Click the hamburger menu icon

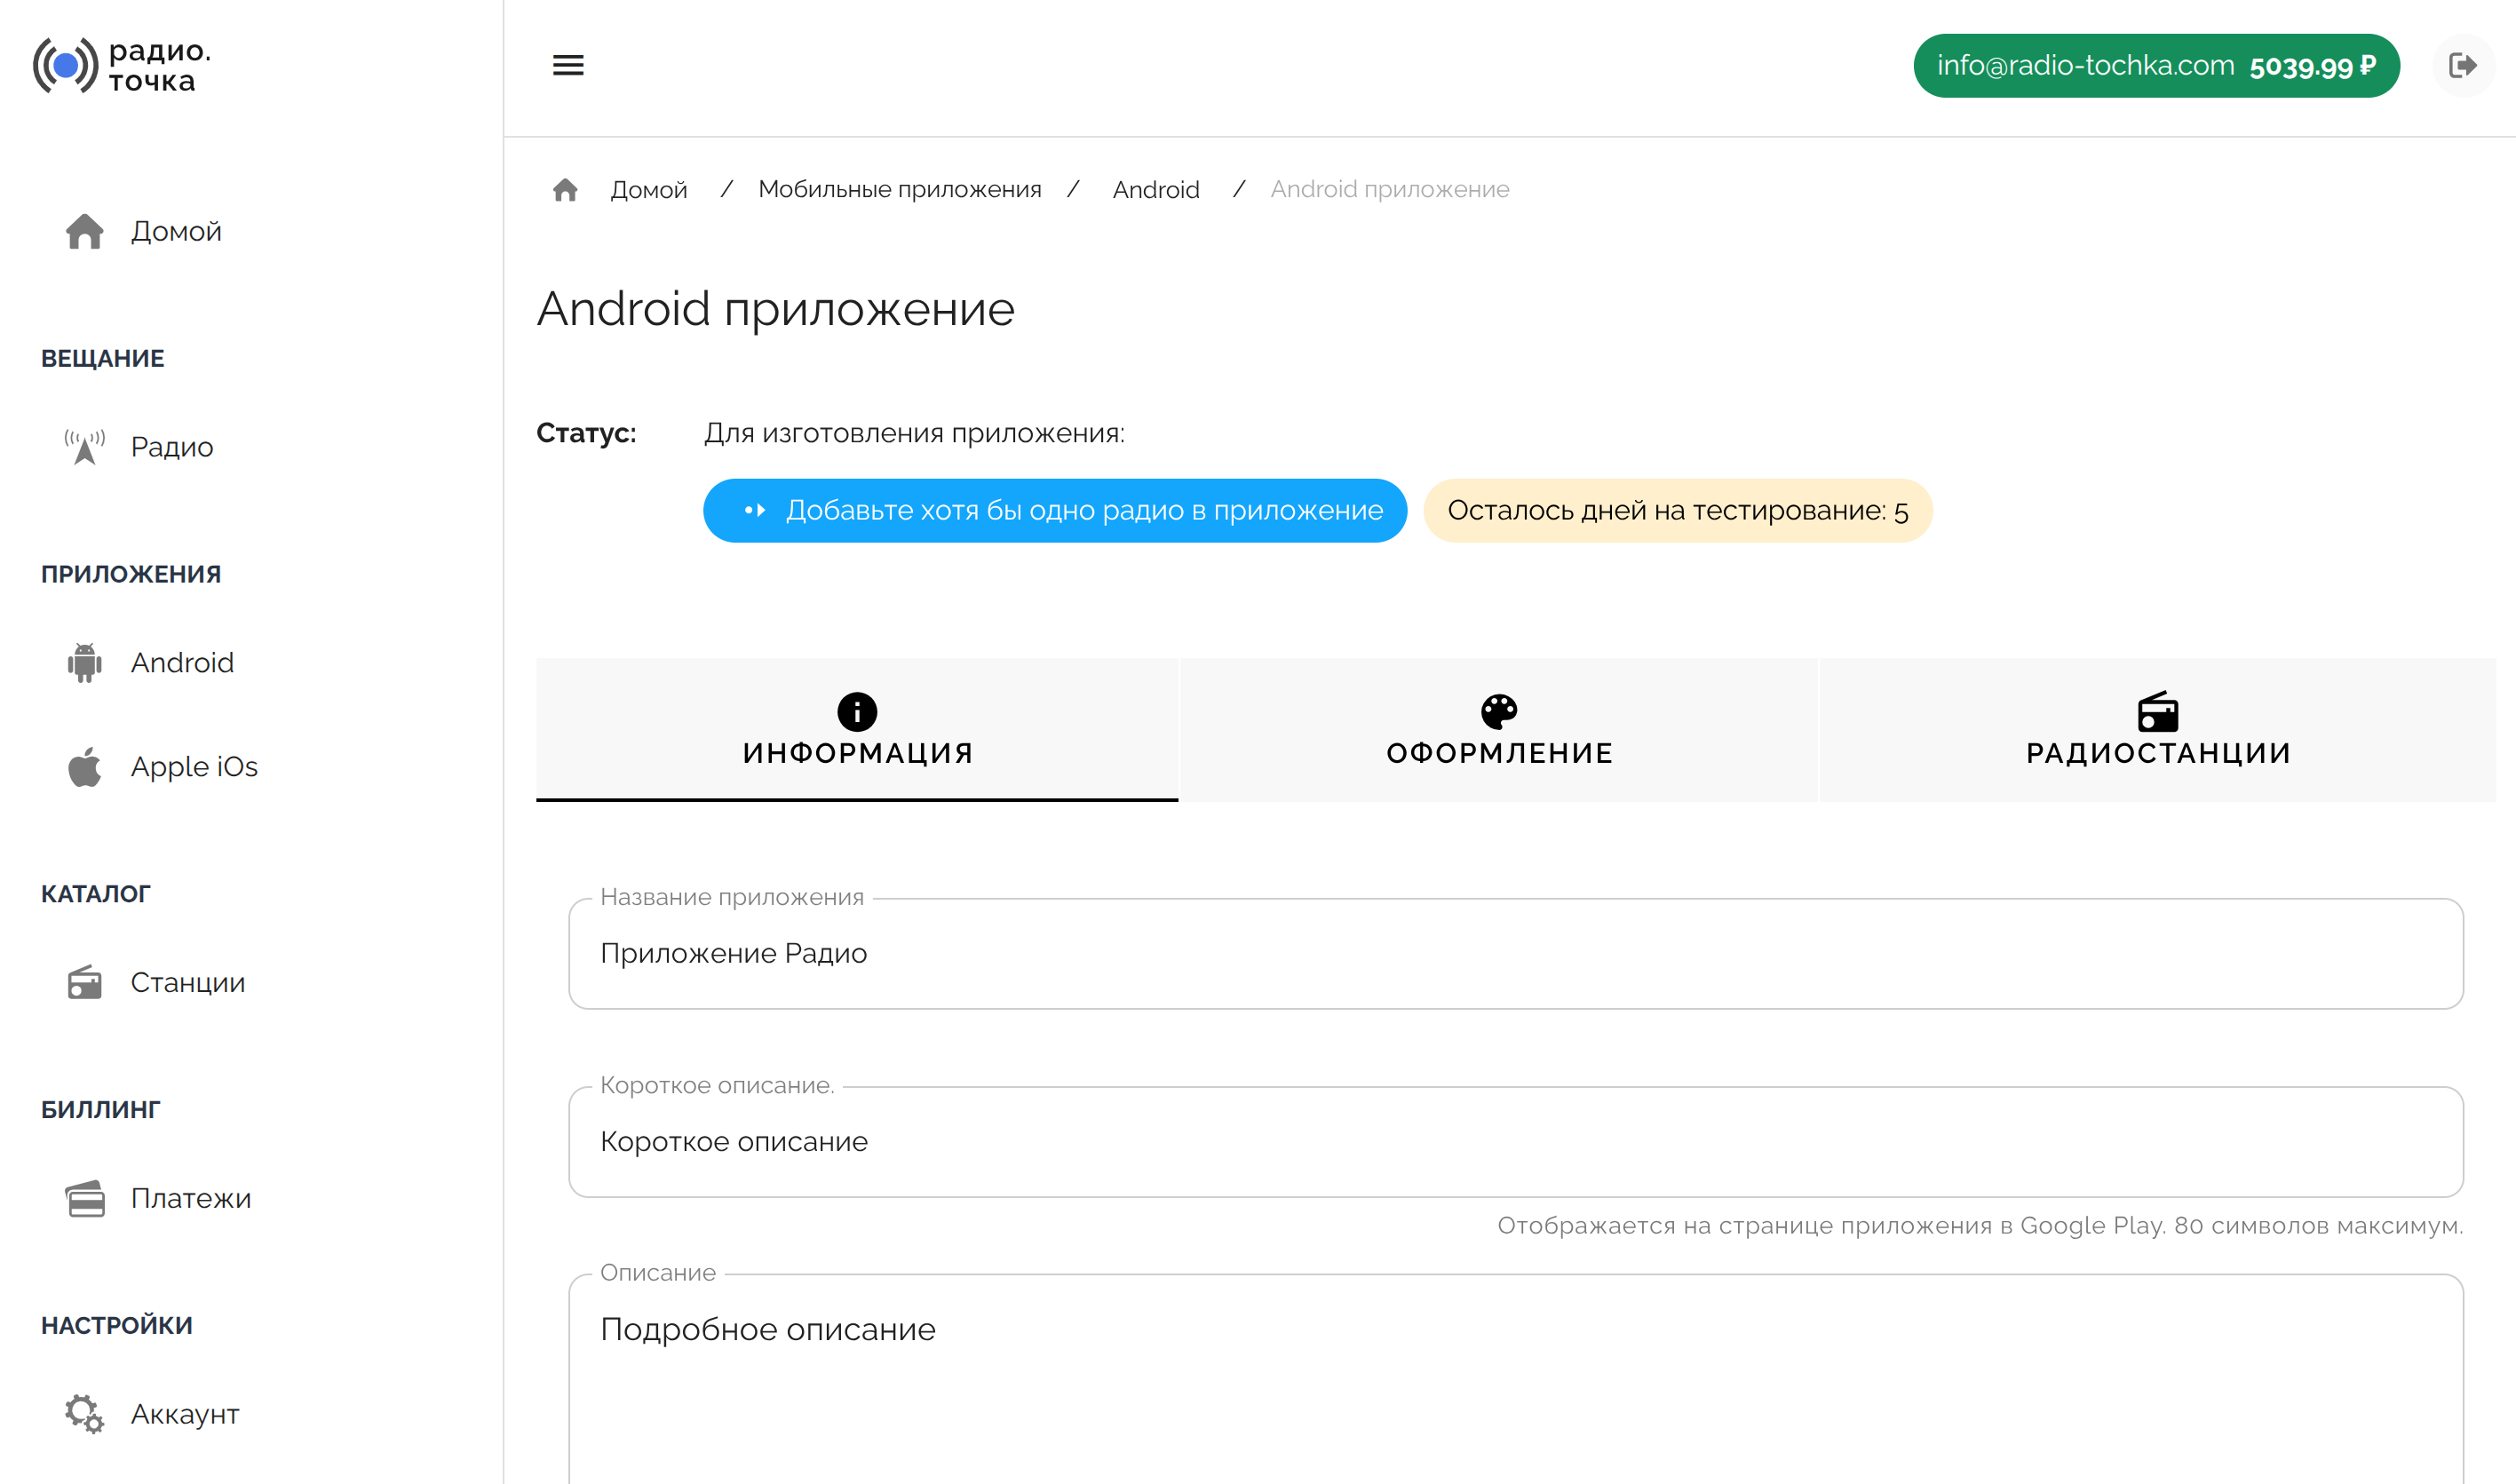click(568, 66)
